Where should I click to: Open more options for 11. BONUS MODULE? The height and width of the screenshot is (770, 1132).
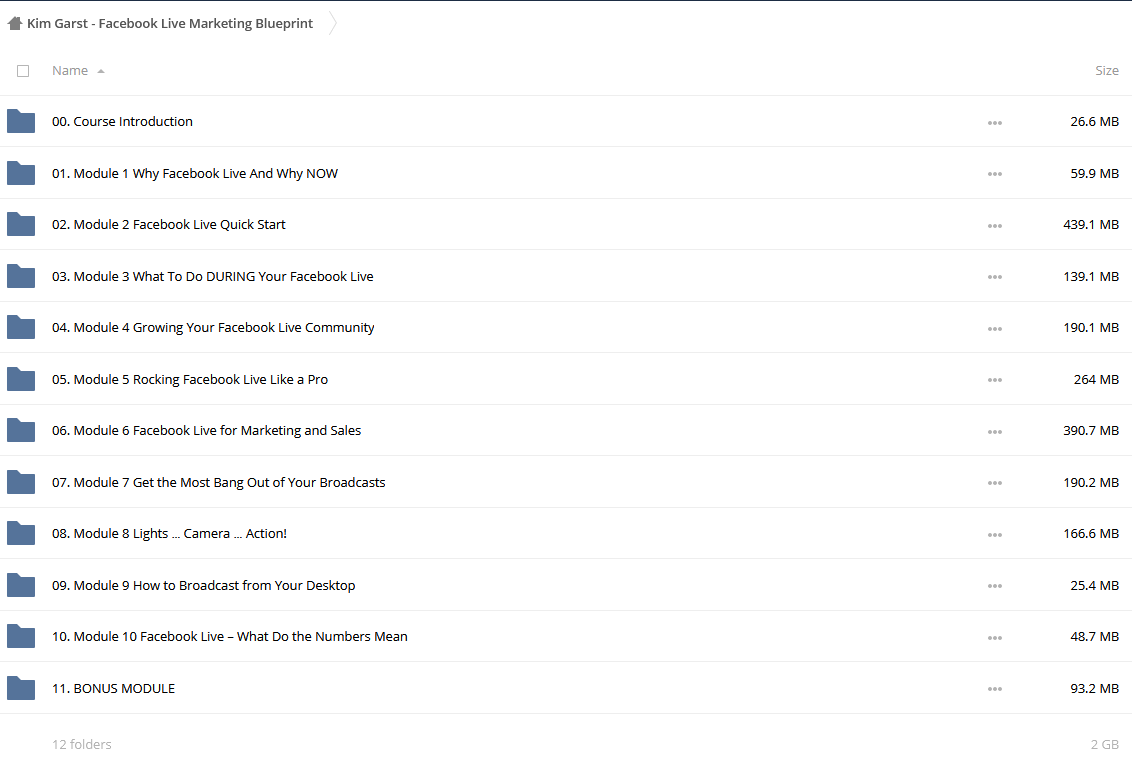tap(995, 689)
